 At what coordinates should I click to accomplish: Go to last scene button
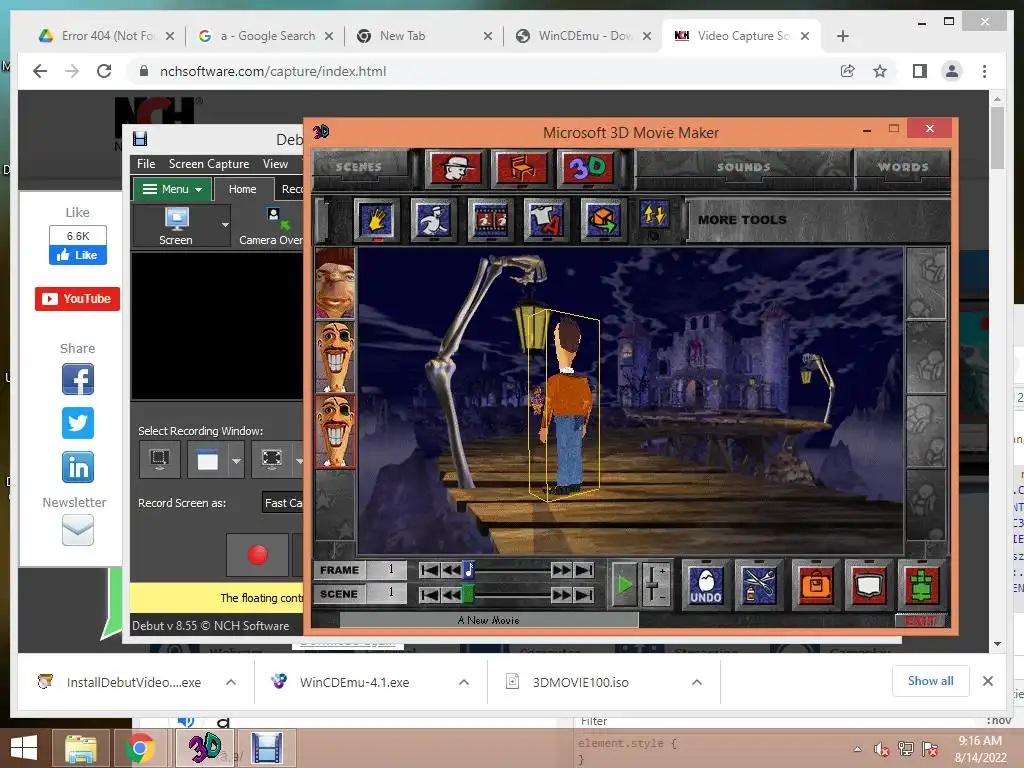pyautogui.click(x=584, y=594)
